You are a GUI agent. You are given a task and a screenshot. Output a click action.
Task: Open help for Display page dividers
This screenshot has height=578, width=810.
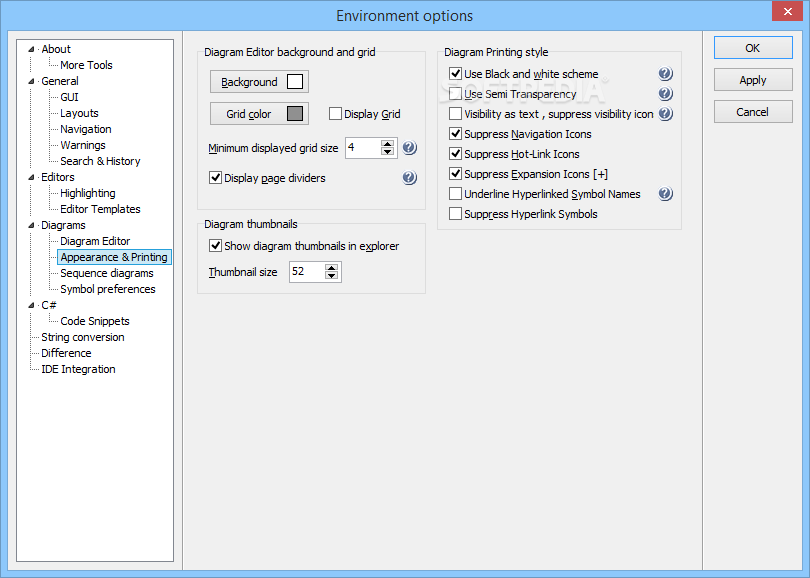[x=410, y=178]
